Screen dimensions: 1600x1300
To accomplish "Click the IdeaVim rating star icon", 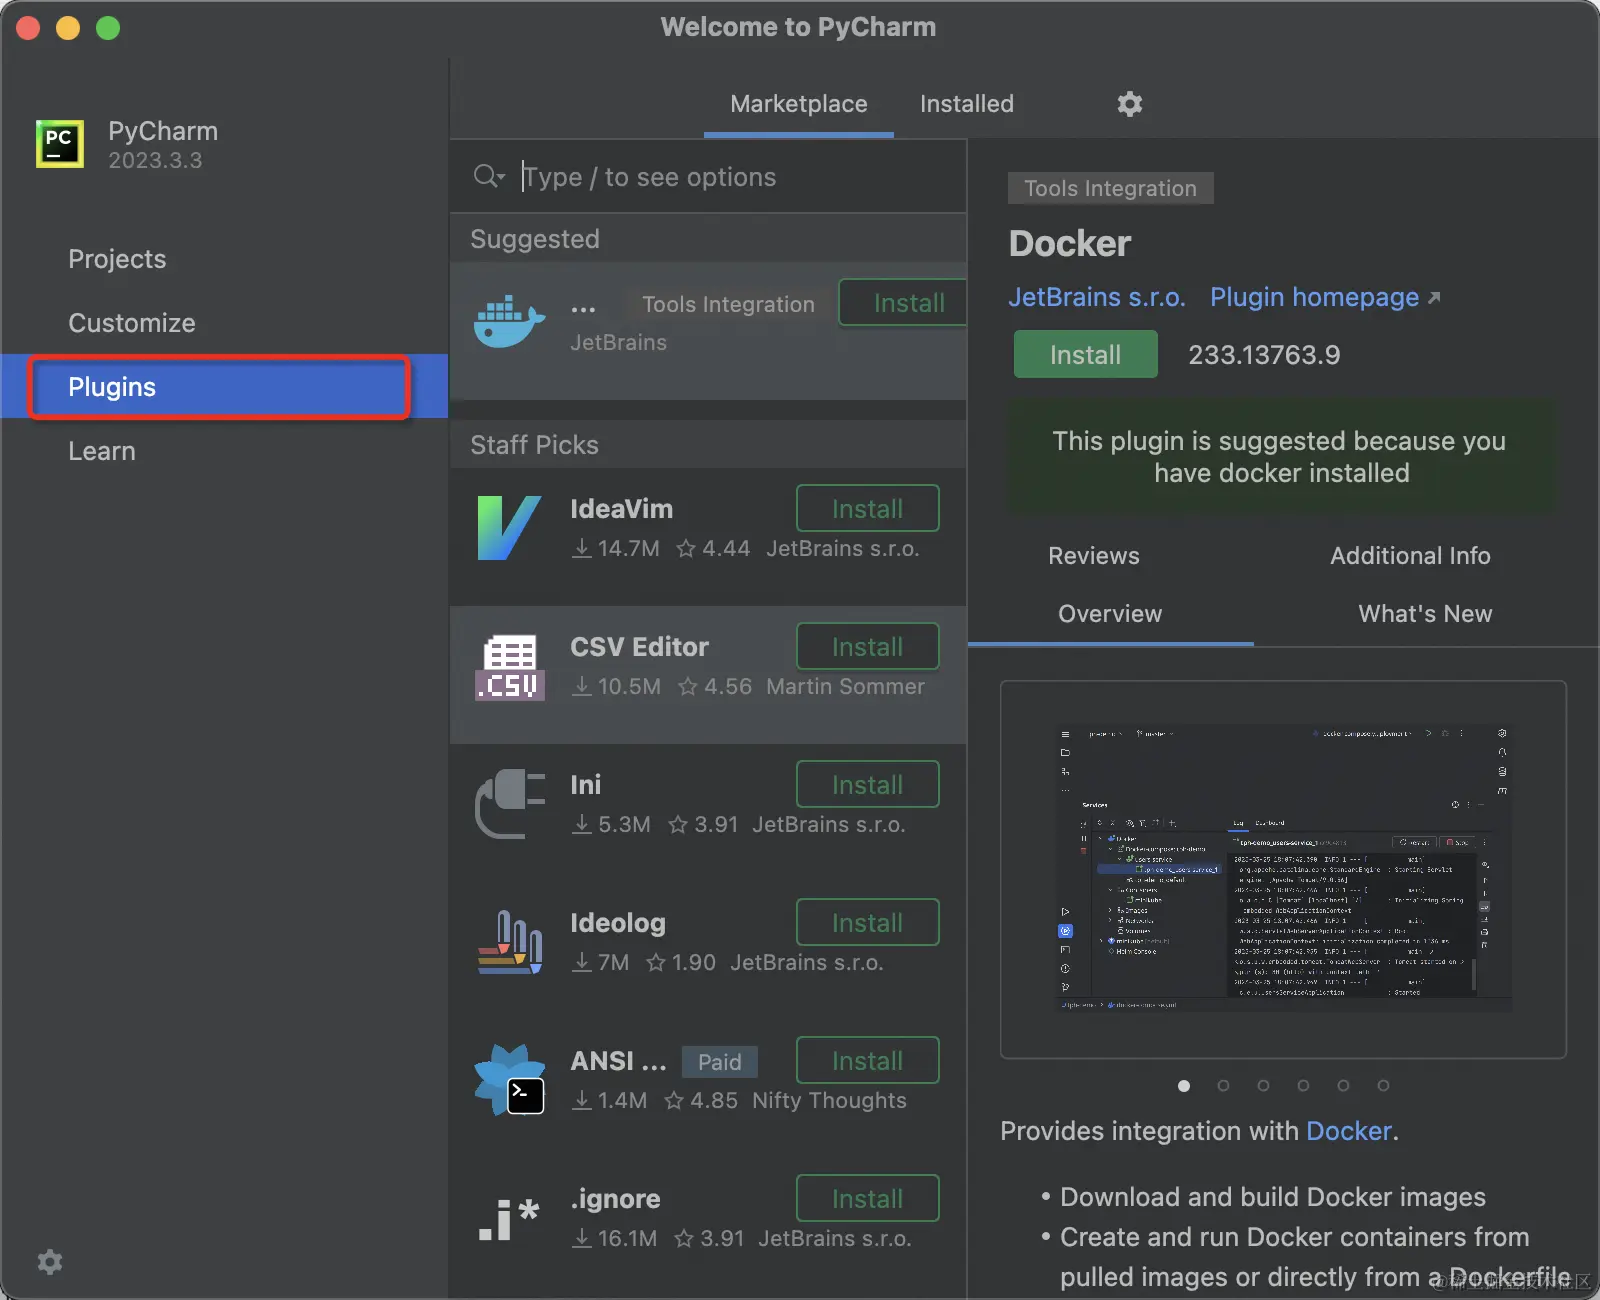I will coord(686,549).
